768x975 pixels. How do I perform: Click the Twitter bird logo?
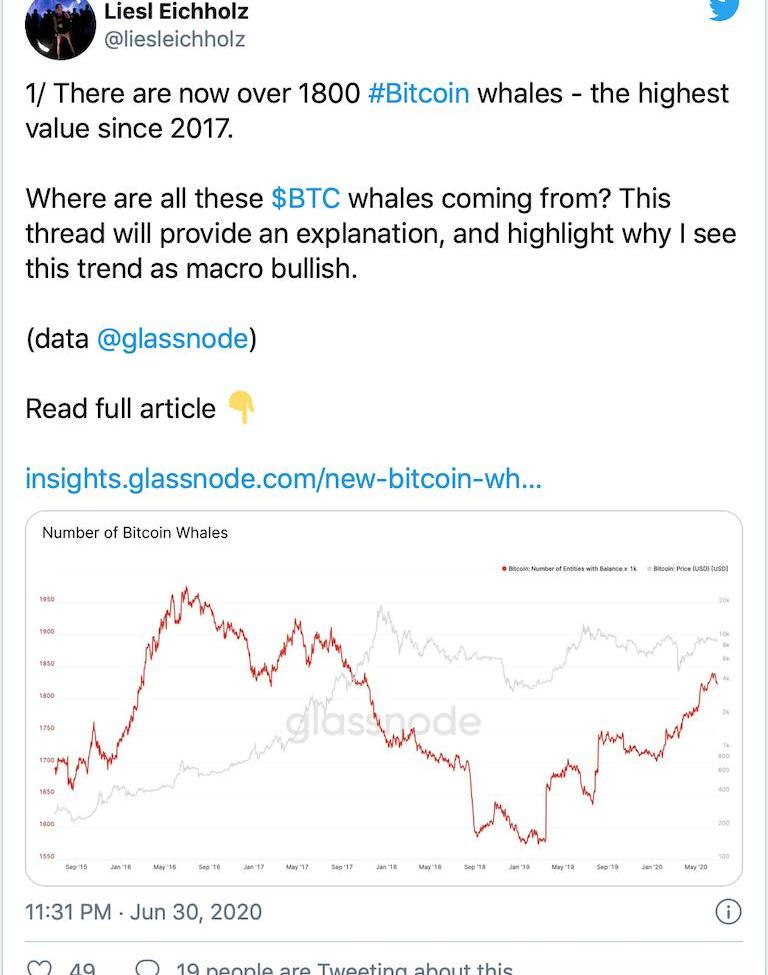tap(723, 8)
